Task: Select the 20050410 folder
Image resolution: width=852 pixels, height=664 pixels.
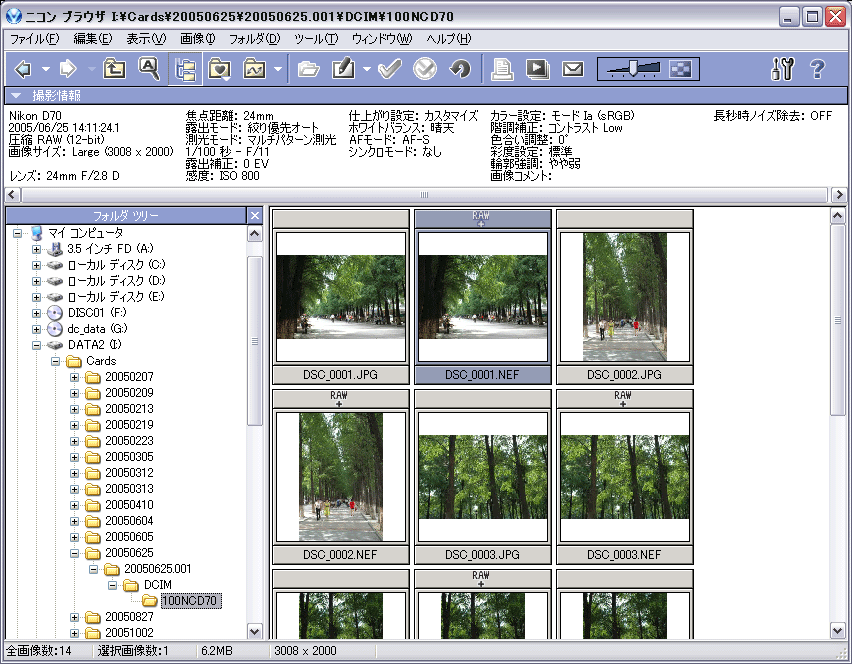Action: [129, 505]
